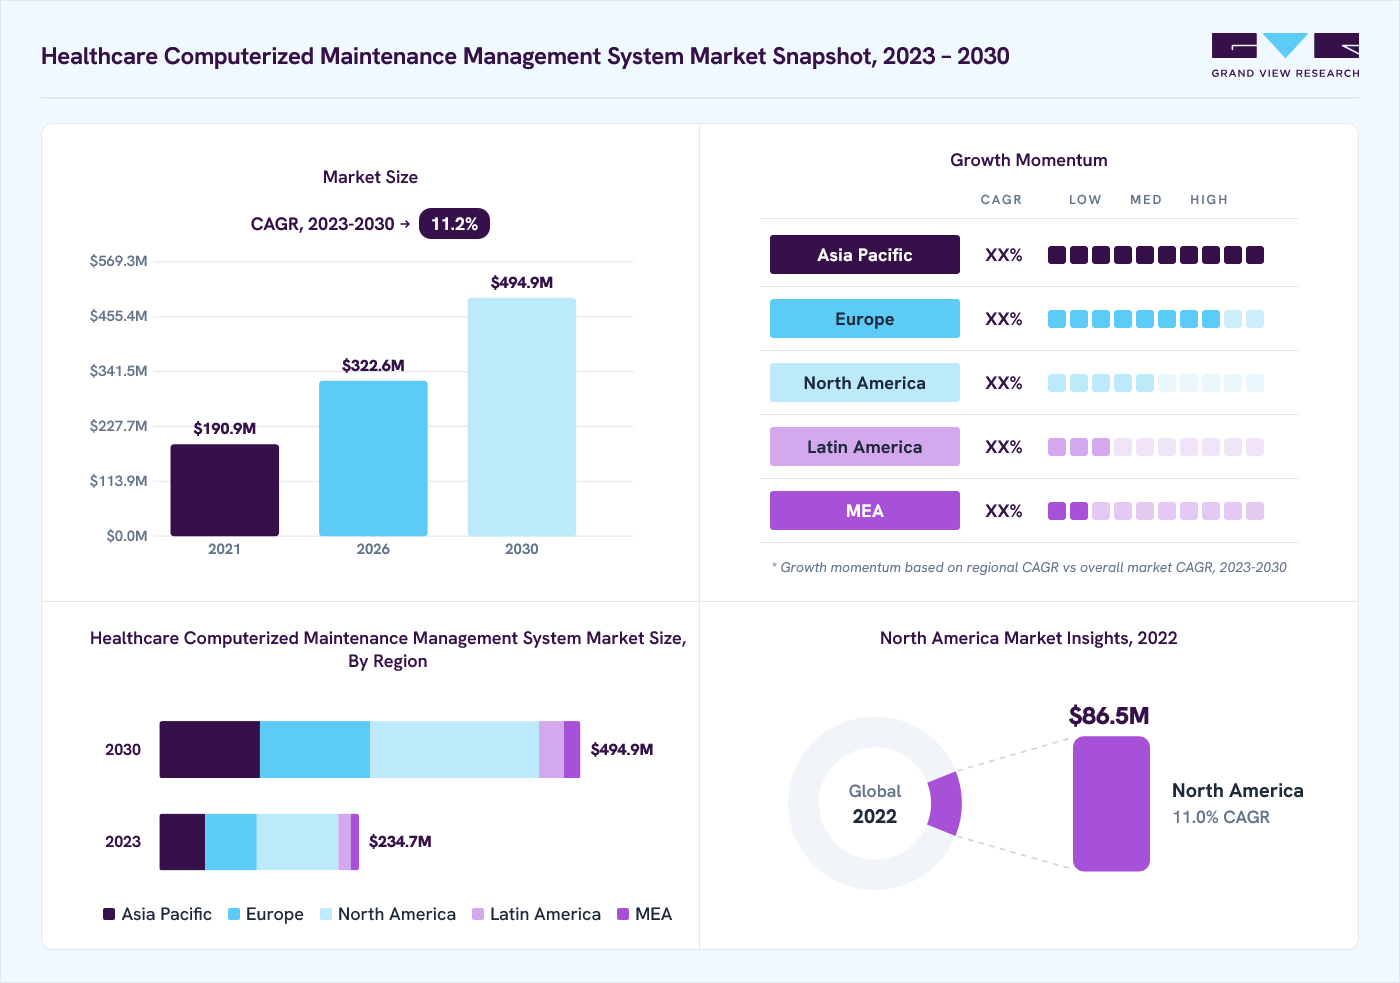Click the Market Size chart title

(370, 177)
